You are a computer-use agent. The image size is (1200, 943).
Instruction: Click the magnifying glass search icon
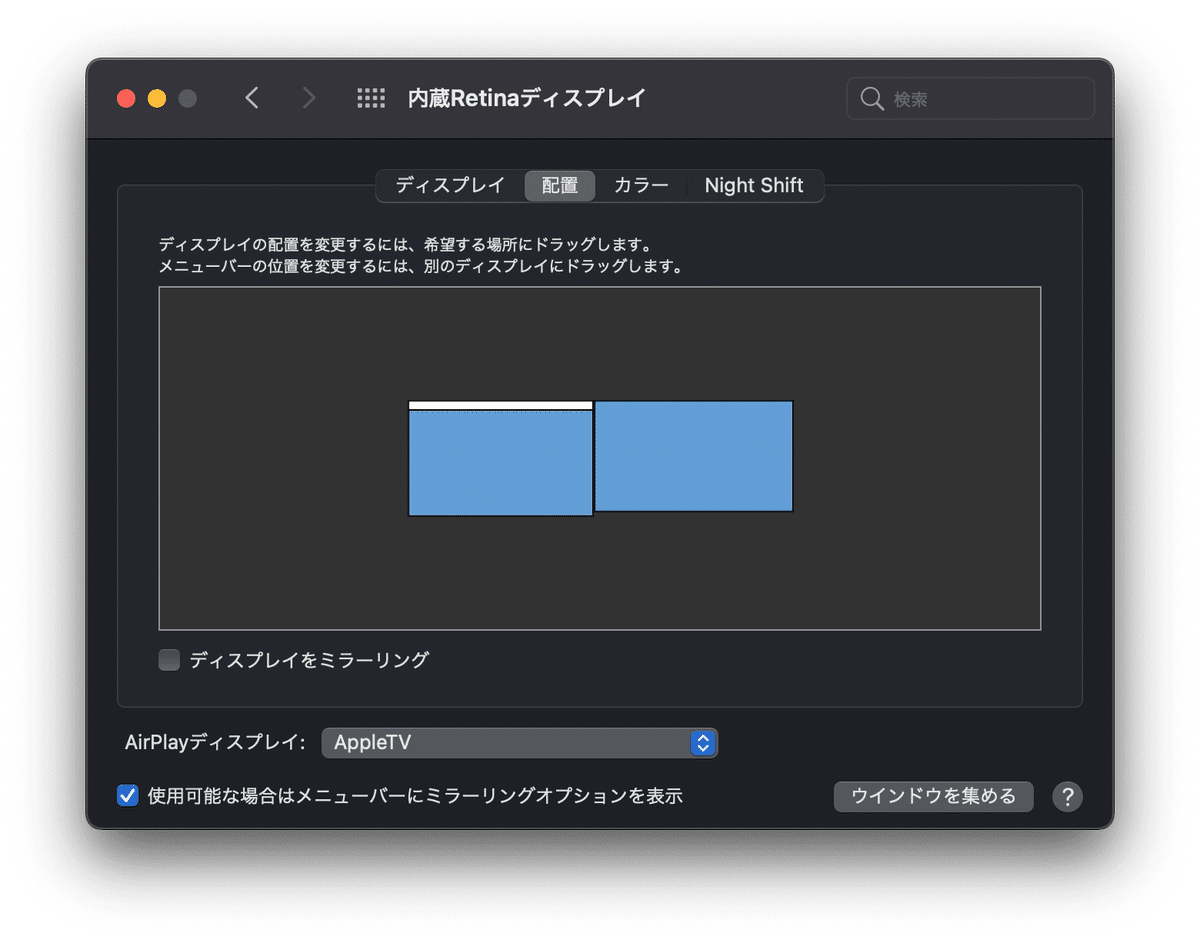(872, 98)
